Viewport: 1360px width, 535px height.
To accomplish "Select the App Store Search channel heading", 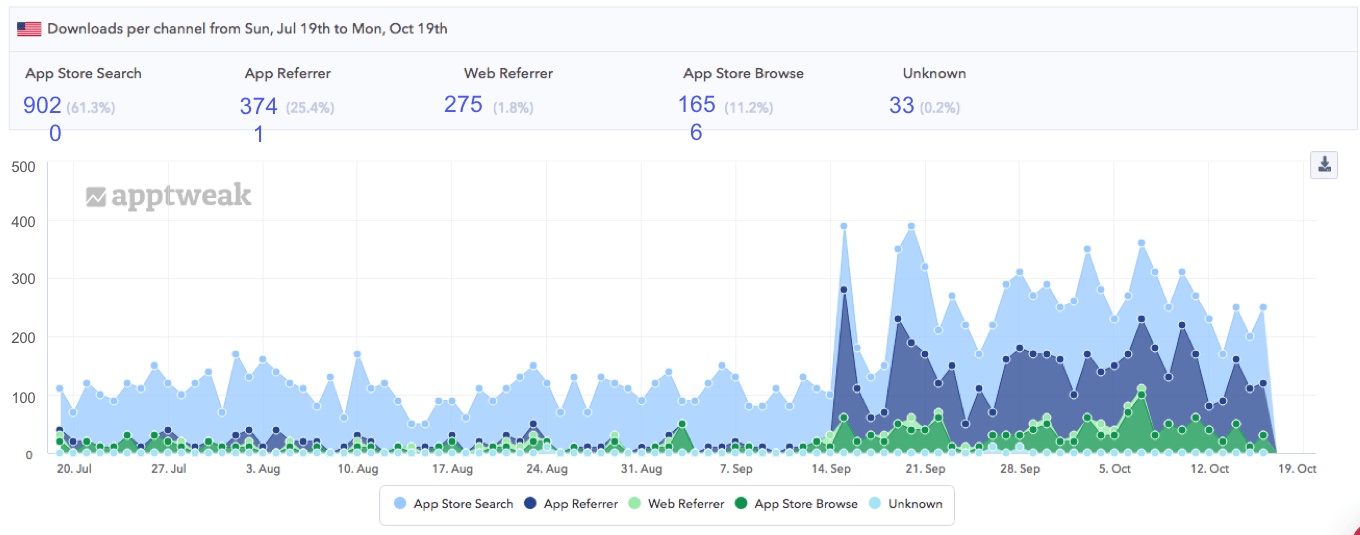I will point(83,73).
